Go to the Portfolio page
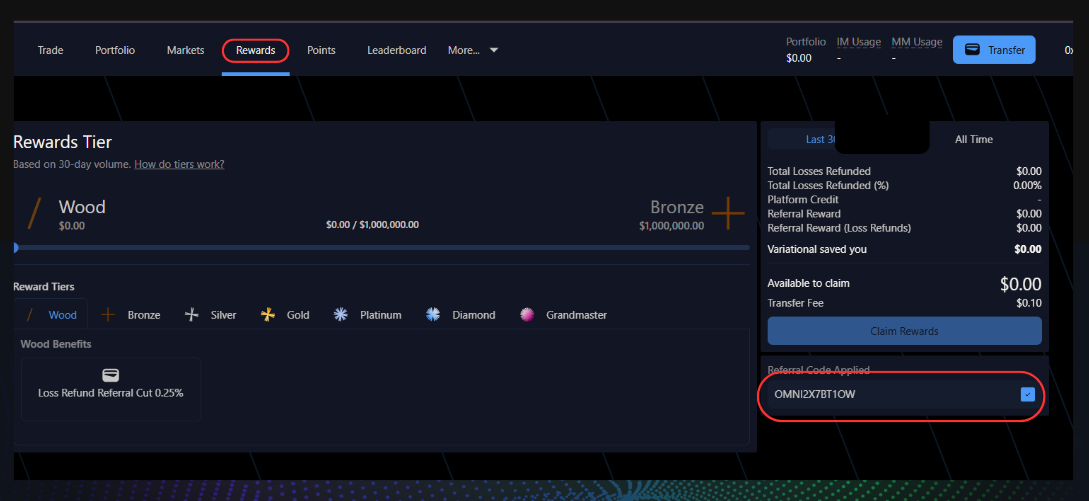This screenshot has width=1089, height=501. tap(115, 50)
